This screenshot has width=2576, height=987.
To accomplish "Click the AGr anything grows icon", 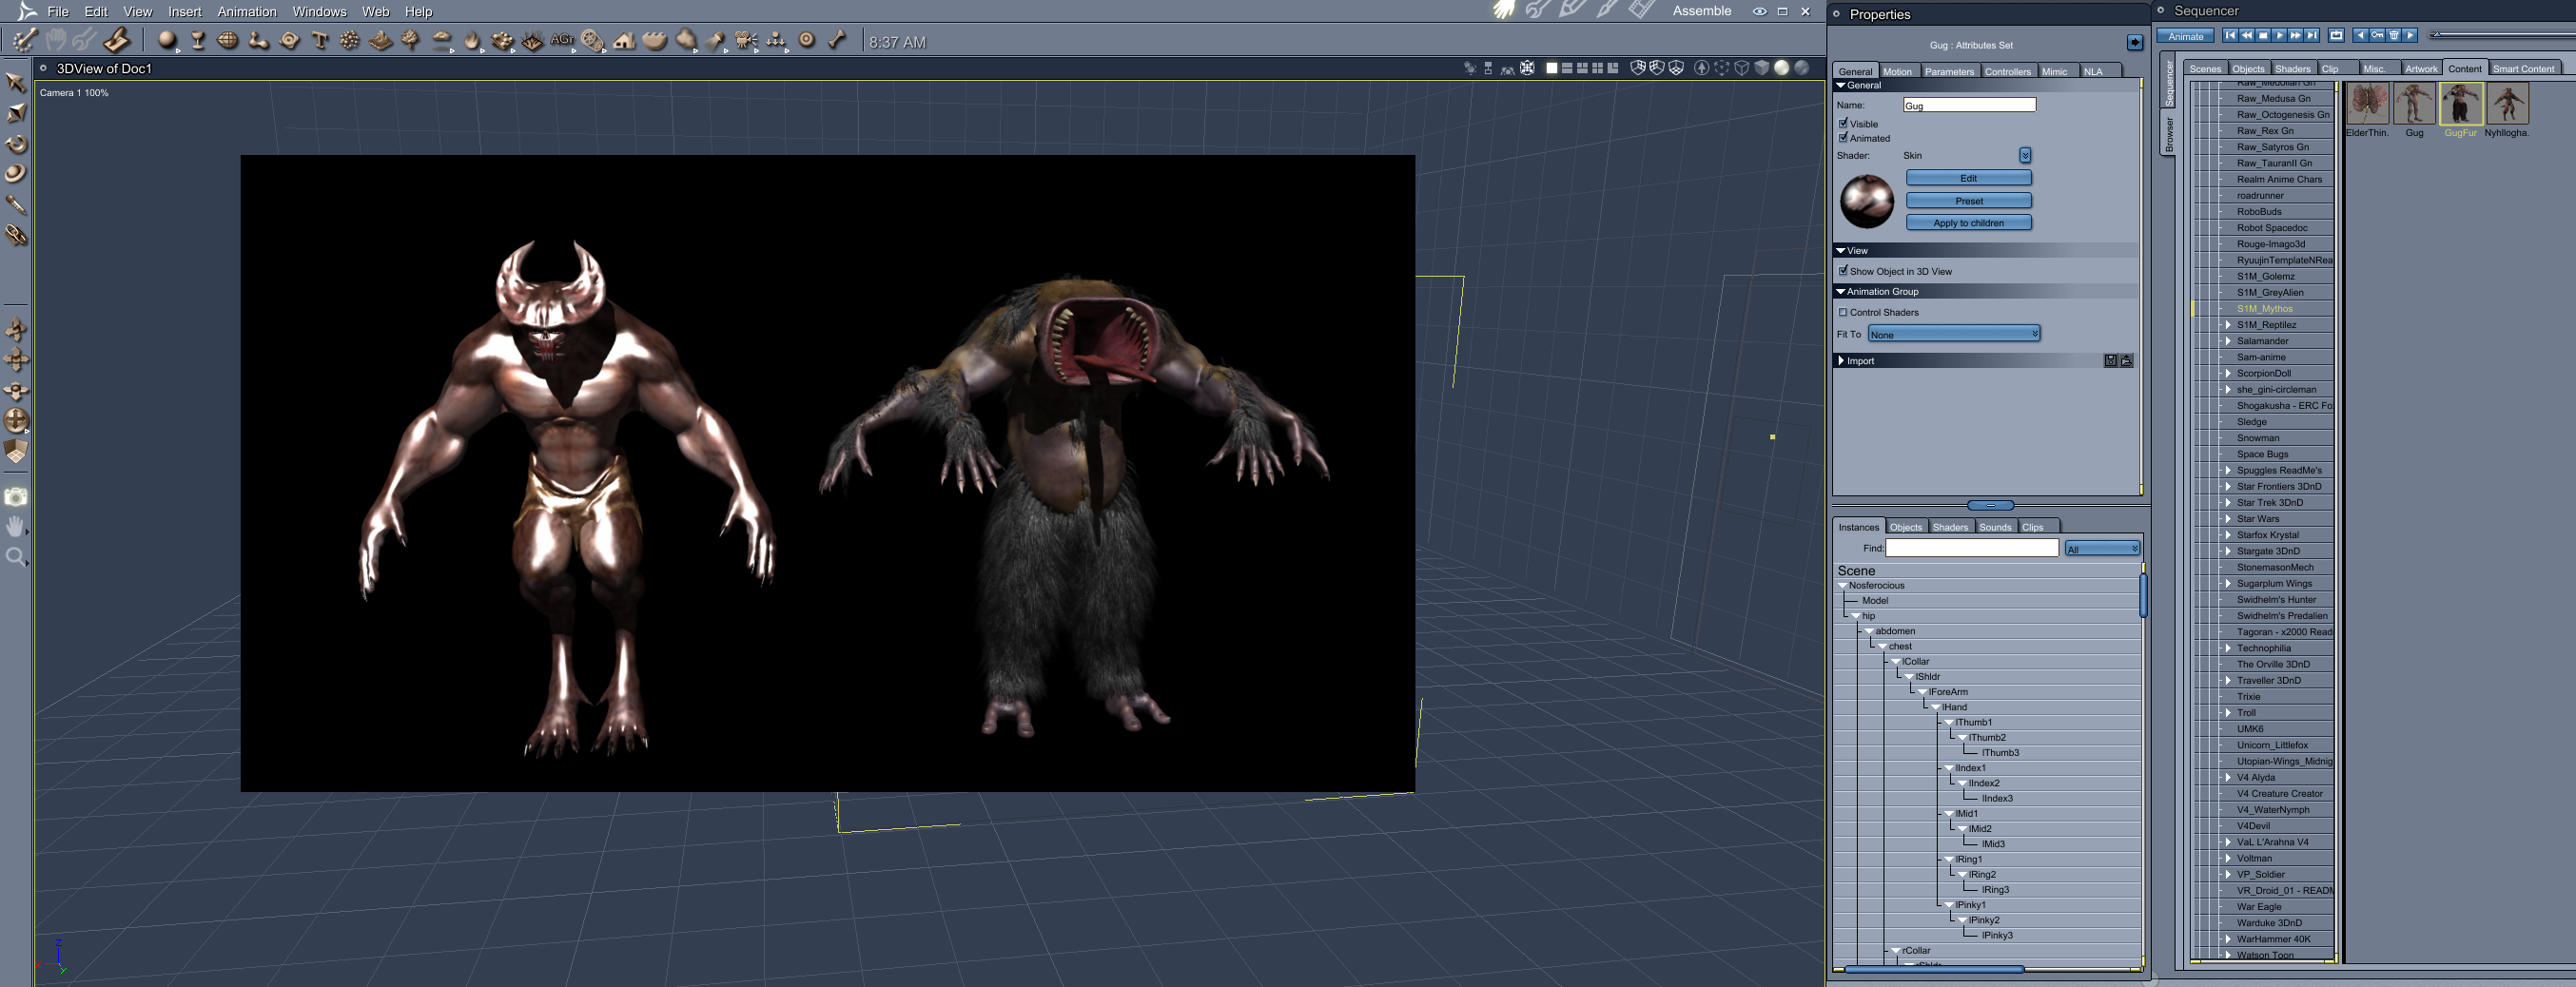I will pos(563,40).
